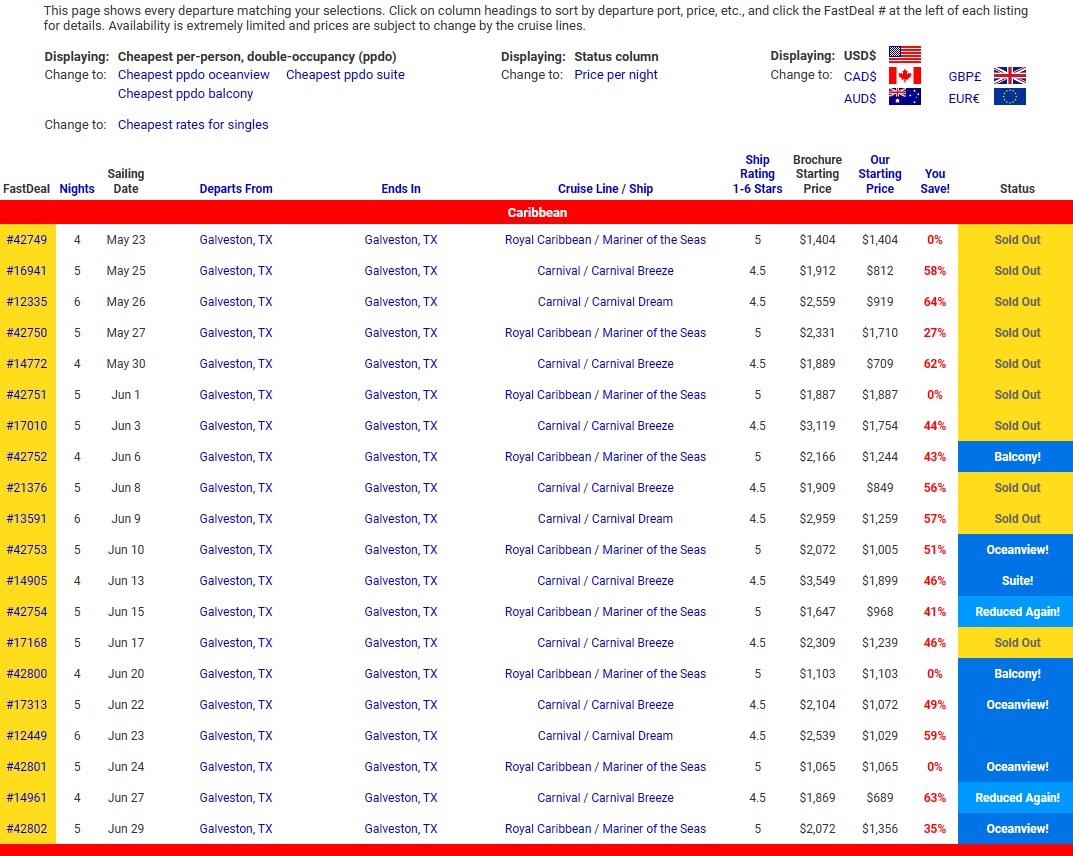Open Carnival cruise line link on Jun 9 row
This screenshot has width=1073, height=856.
[x=559, y=519]
